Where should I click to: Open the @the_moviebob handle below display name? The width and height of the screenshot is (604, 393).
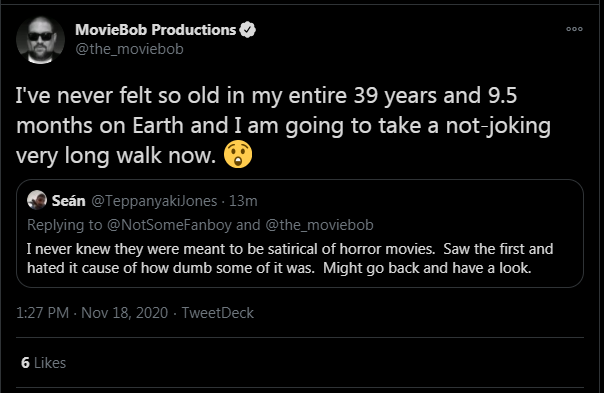[129, 49]
